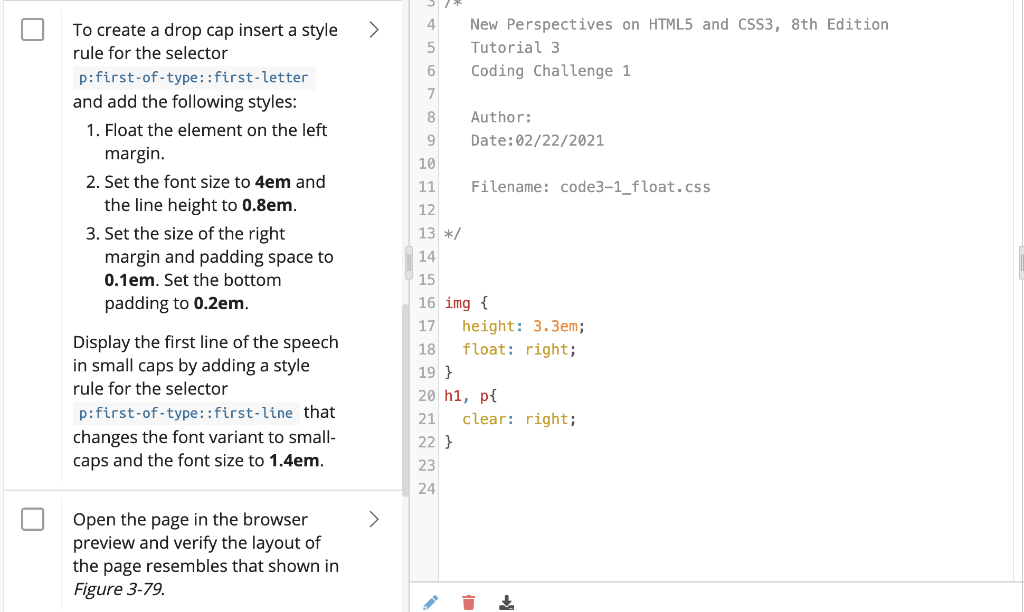Click the p:first-of-type::first-letter selector code
Viewport: 1024px width, 612px height.
[x=193, y=77]
